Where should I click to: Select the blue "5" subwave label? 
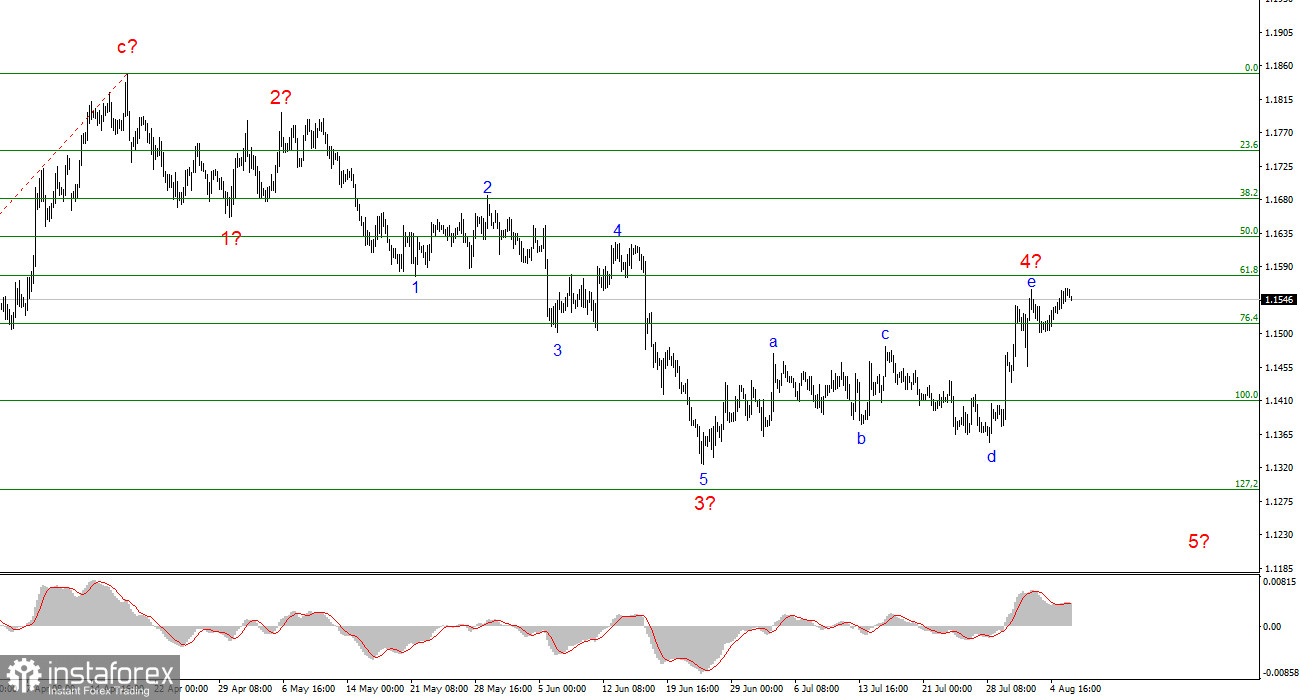703,479
